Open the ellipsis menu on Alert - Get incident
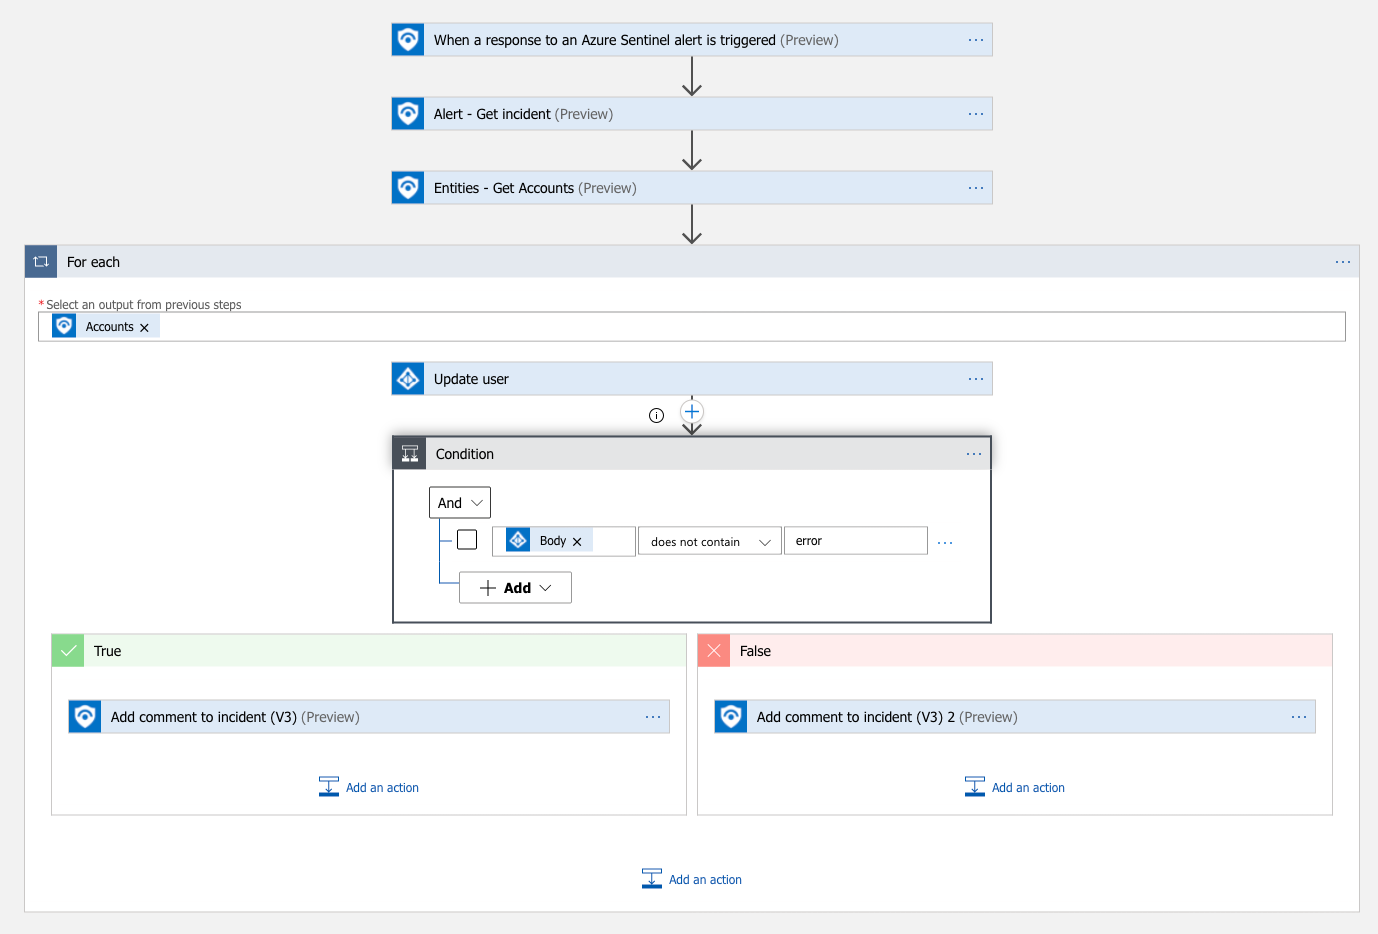 [976, 114]
